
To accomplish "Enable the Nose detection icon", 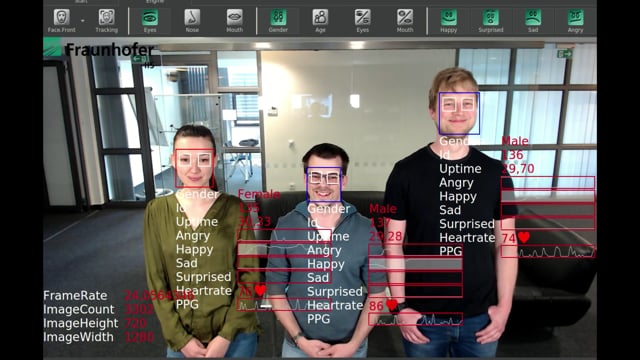I will [x=192, y=18].
